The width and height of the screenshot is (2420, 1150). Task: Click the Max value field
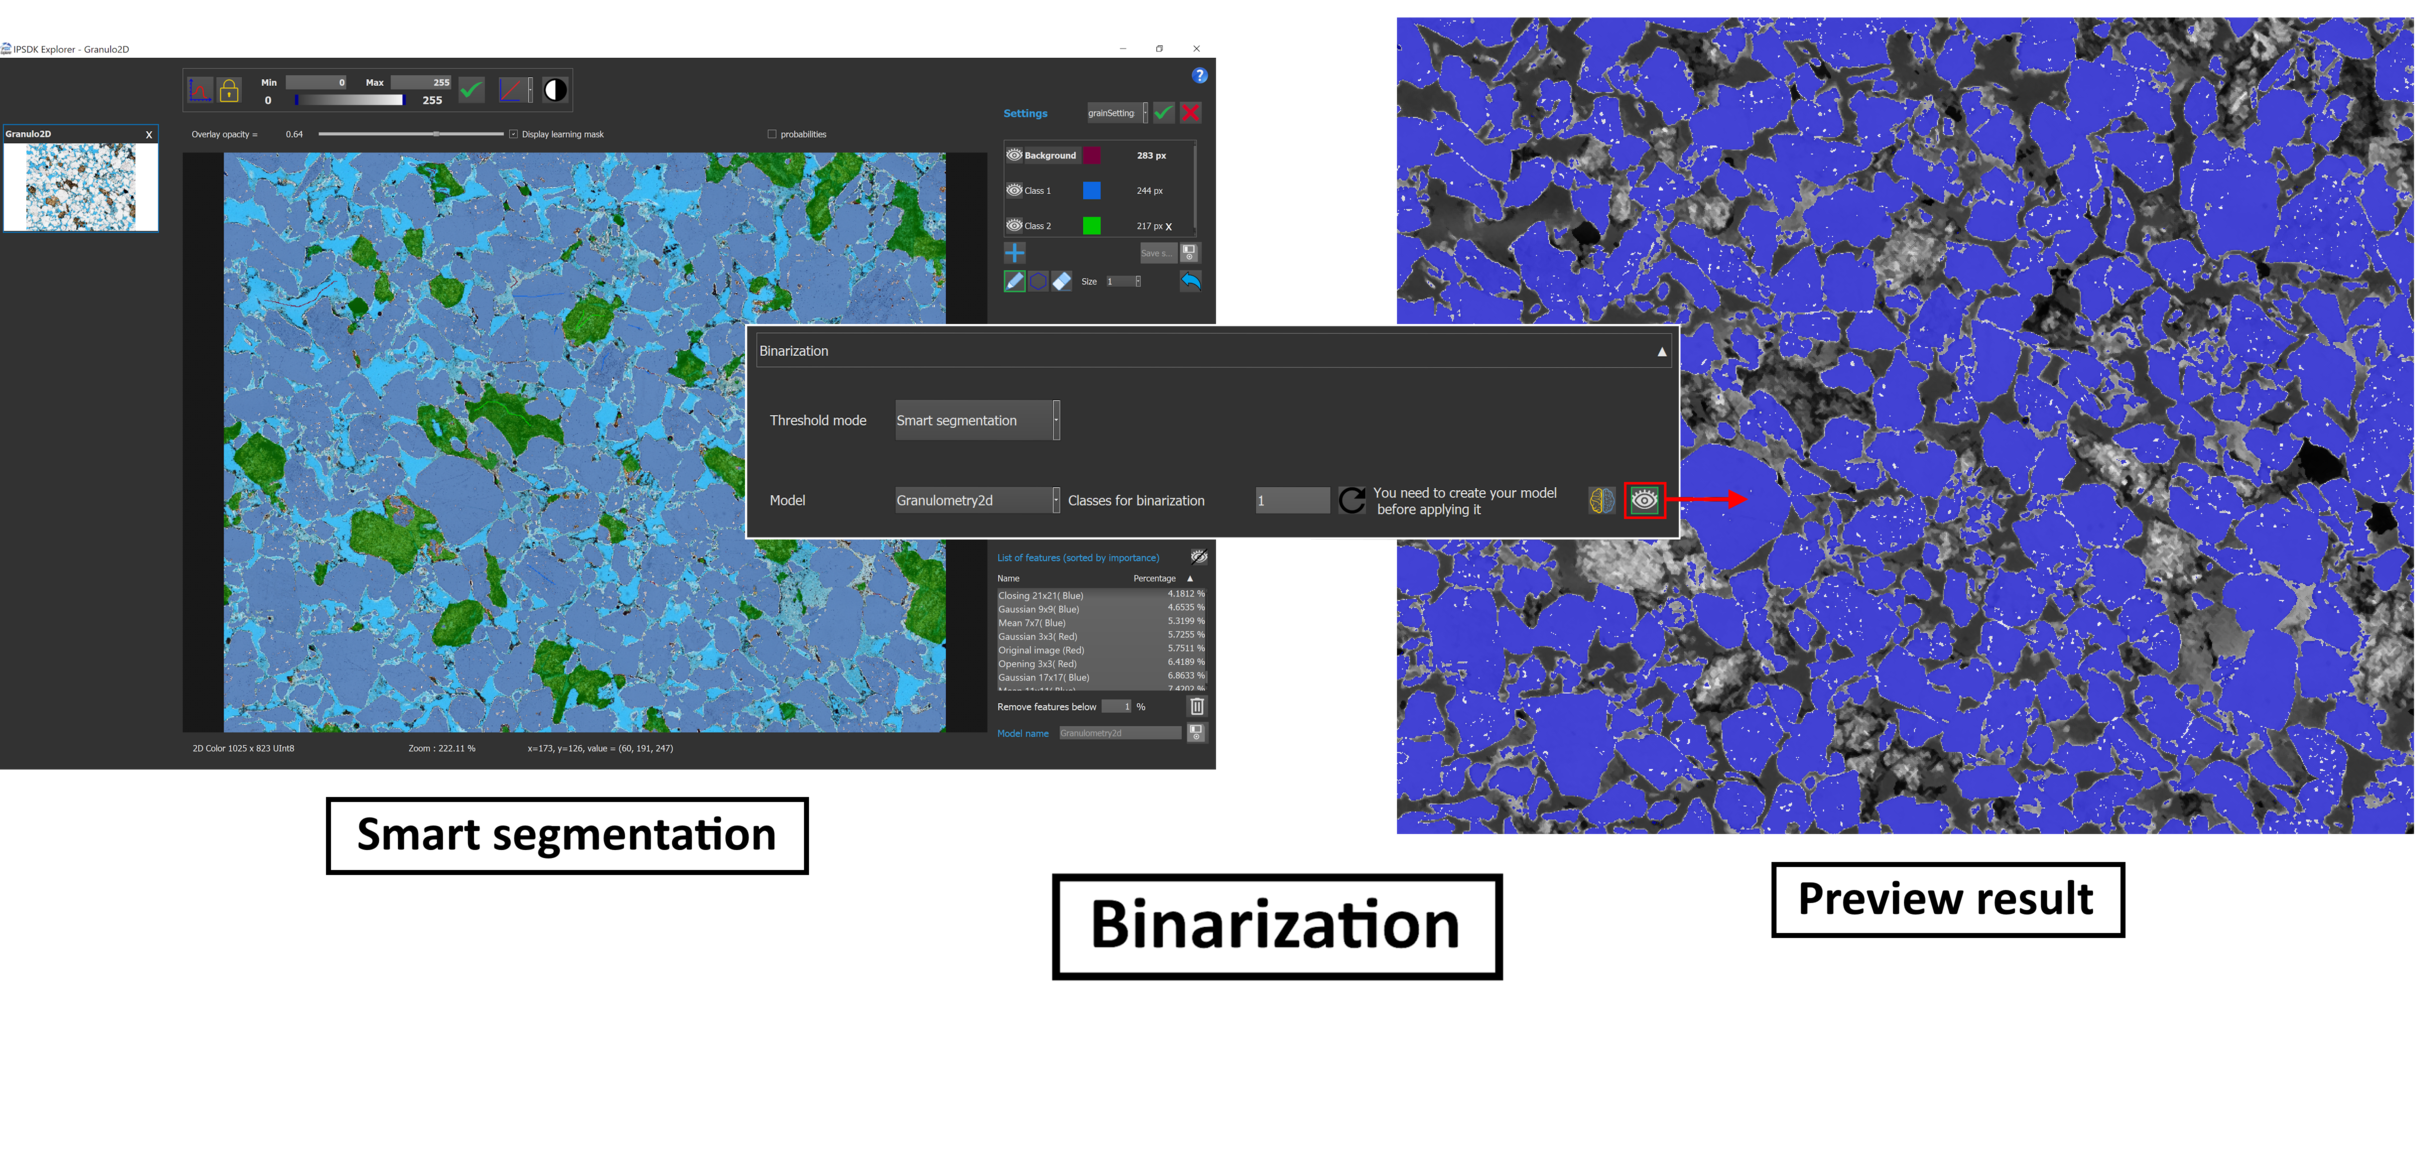[x=421, y=82]
